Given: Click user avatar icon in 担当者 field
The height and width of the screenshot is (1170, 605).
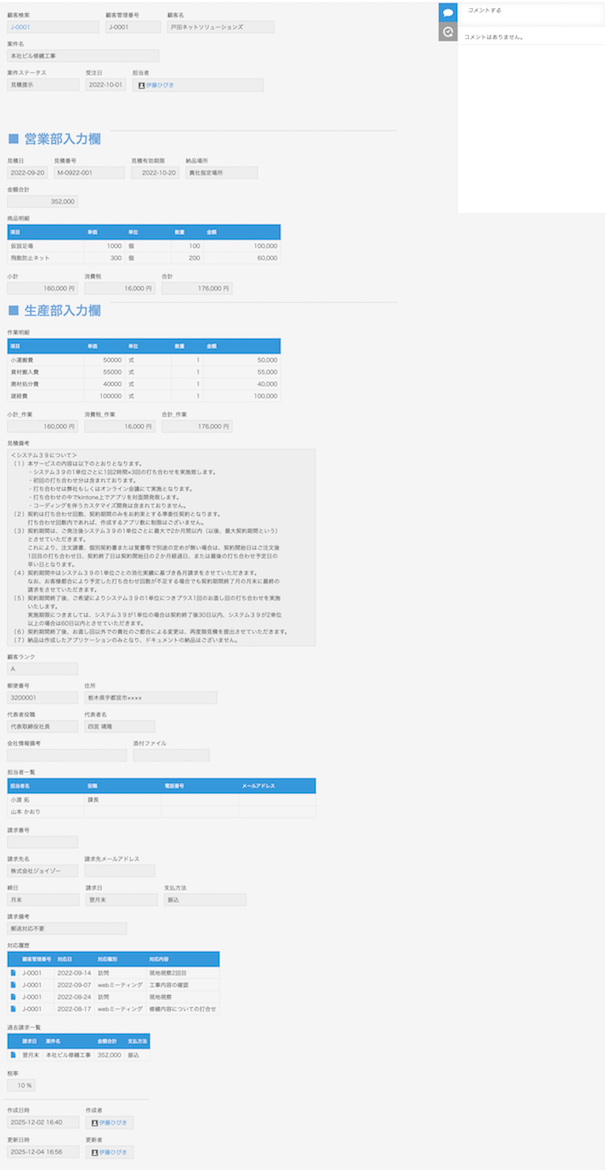Looking at the screenshot, I should pos(141,86).
